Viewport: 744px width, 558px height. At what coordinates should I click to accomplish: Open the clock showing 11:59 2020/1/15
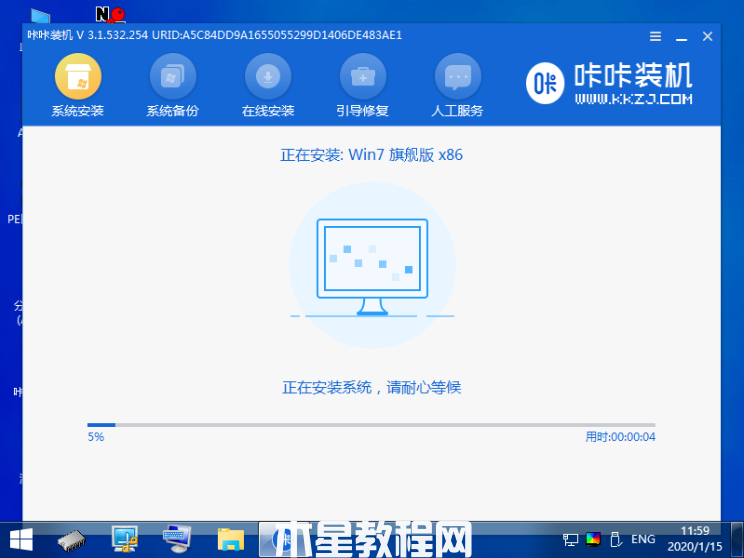[x=695, y=539]
